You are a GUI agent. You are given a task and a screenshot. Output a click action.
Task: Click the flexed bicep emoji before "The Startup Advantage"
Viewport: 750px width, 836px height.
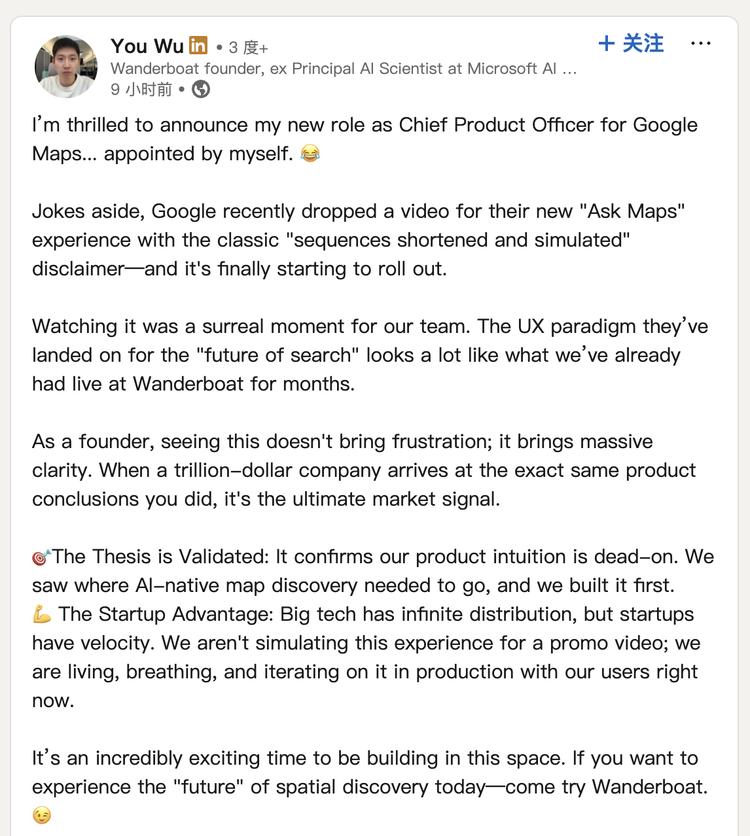pos(42,615)
